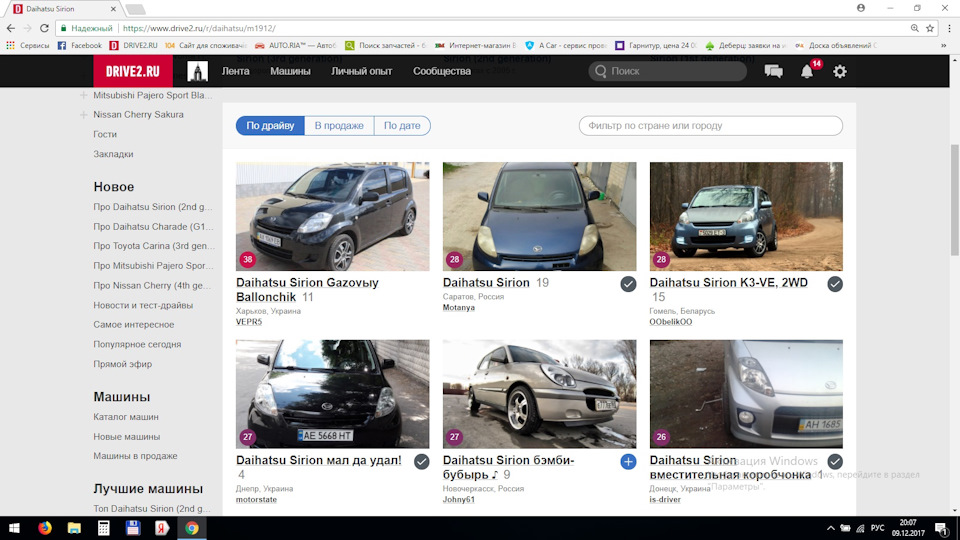Toggle the follow checkmark on Daihatsu Sirion мал да удал
Image resolution: width=960 pixels, height=540 pixels.
click(x=421, y=462)
